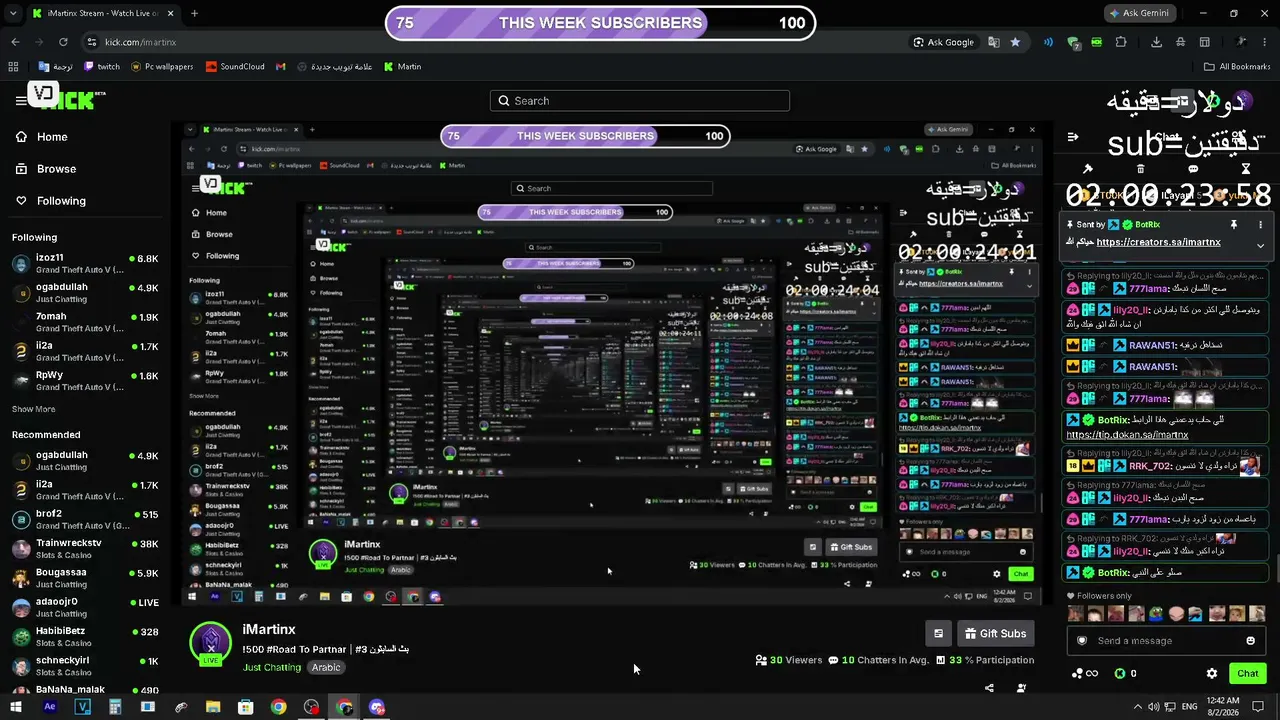Click the Arabic language tag

click(x=326, y=667)
